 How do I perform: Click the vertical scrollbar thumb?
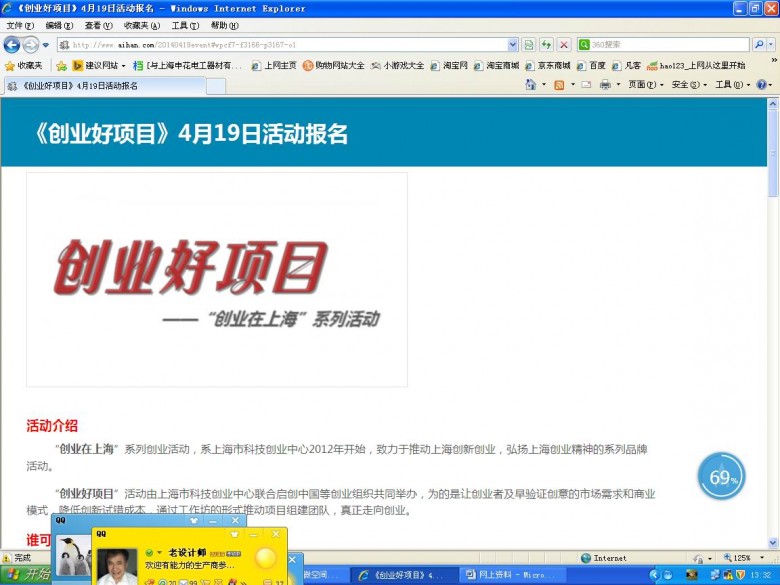pyautogui.click(x=773, y=153)
